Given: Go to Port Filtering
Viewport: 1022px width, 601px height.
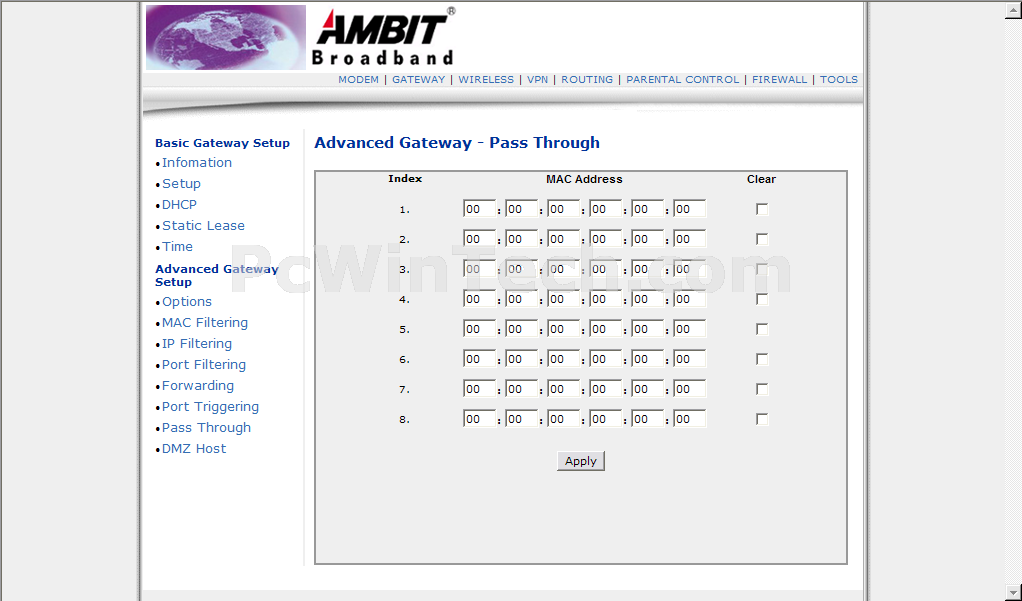Looking at the screenshot, I should click(204, 364).
